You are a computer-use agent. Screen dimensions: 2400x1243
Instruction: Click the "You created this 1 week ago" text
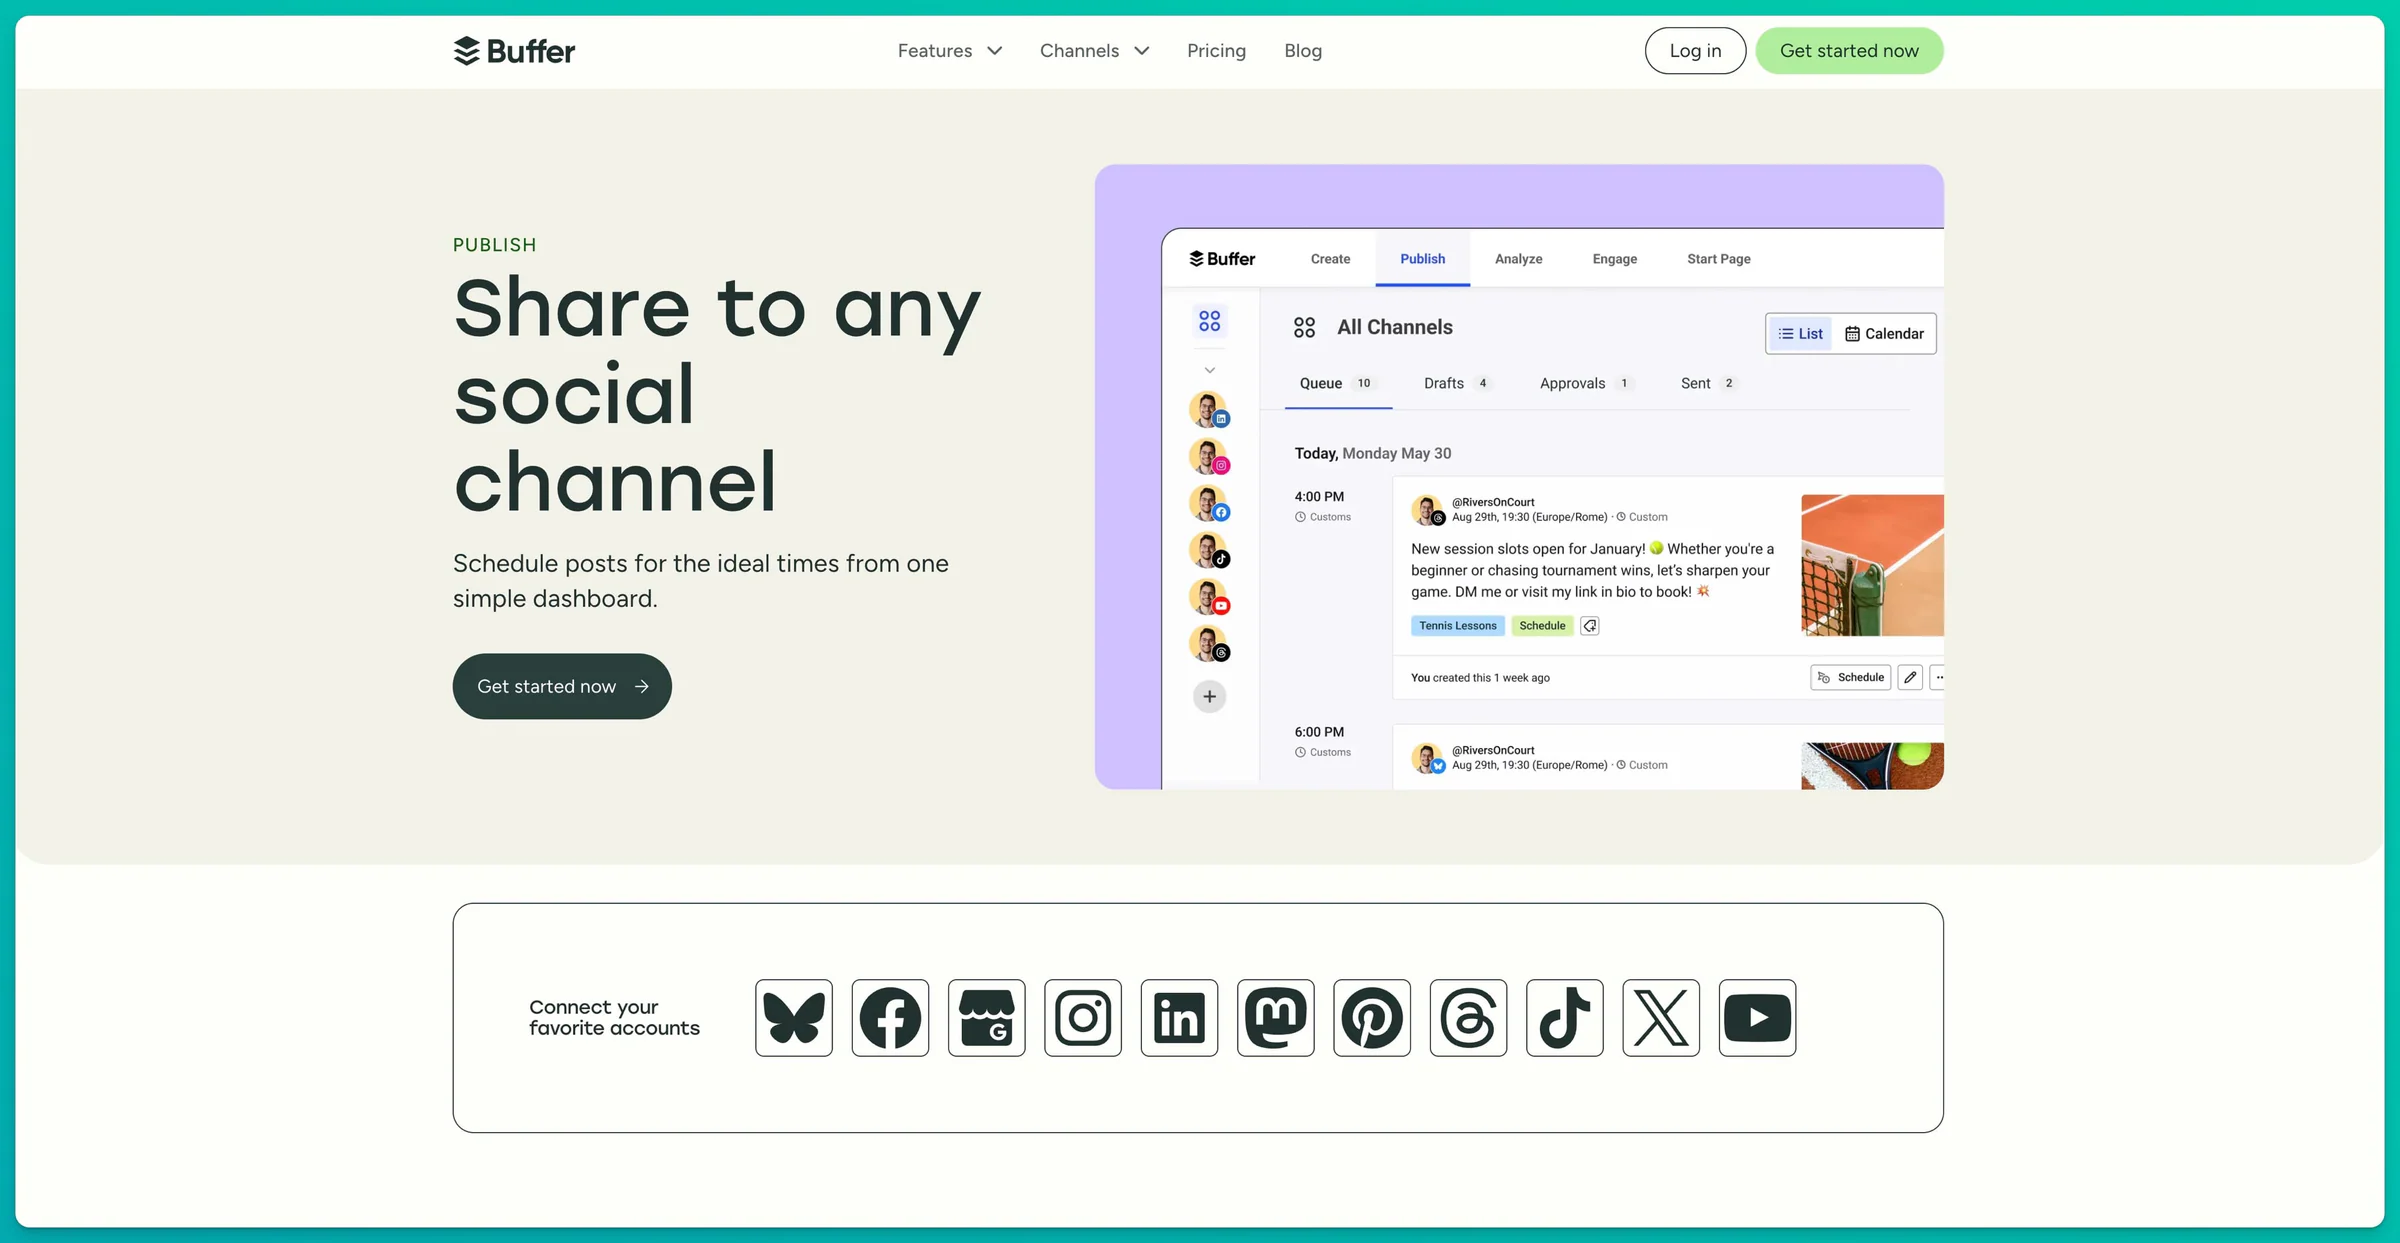click(x=1480, y=678)
